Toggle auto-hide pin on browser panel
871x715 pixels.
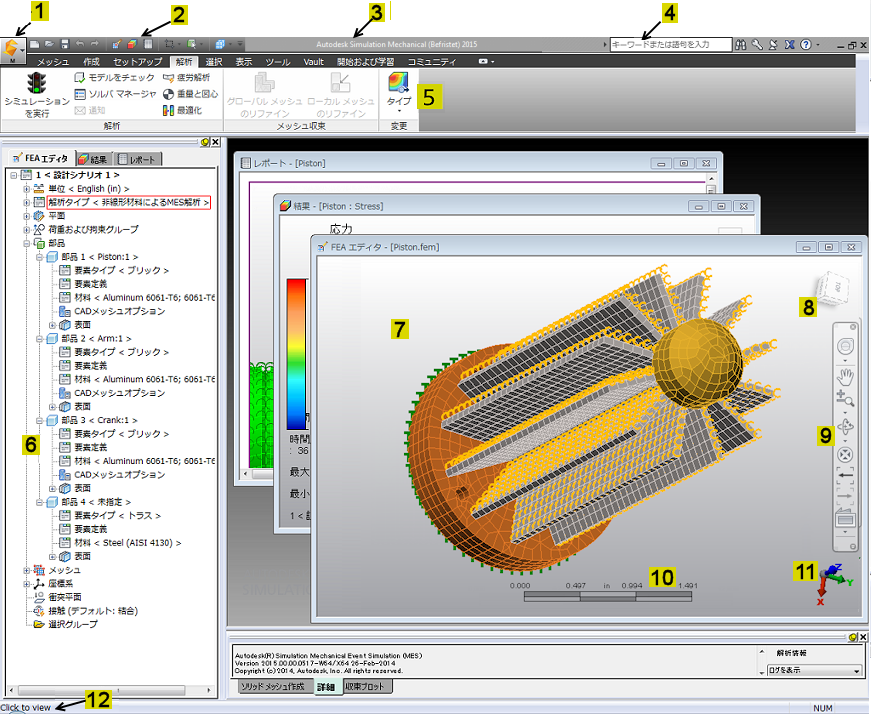click(206, 142)
